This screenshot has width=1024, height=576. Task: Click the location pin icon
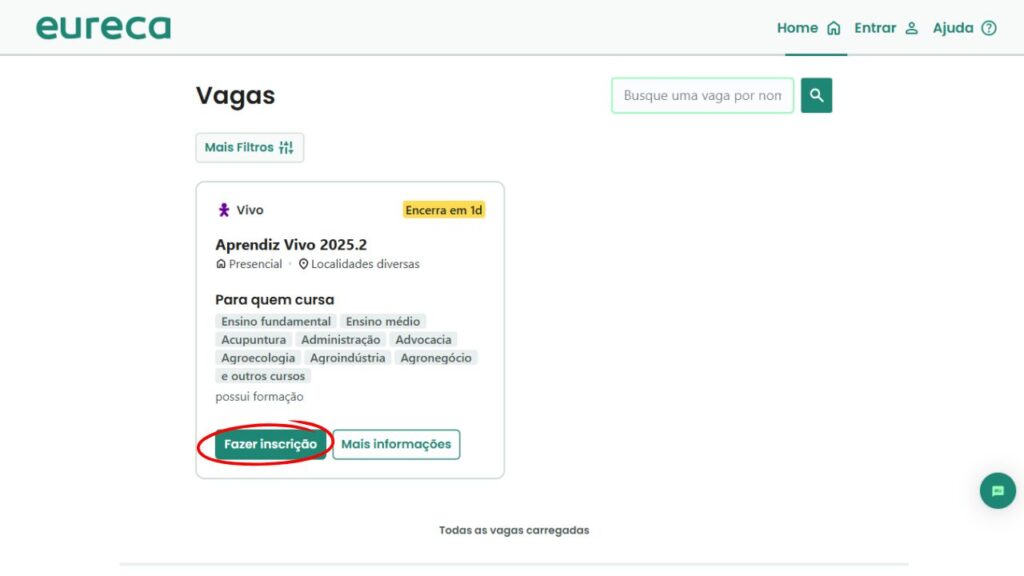[x=303, y=264]
